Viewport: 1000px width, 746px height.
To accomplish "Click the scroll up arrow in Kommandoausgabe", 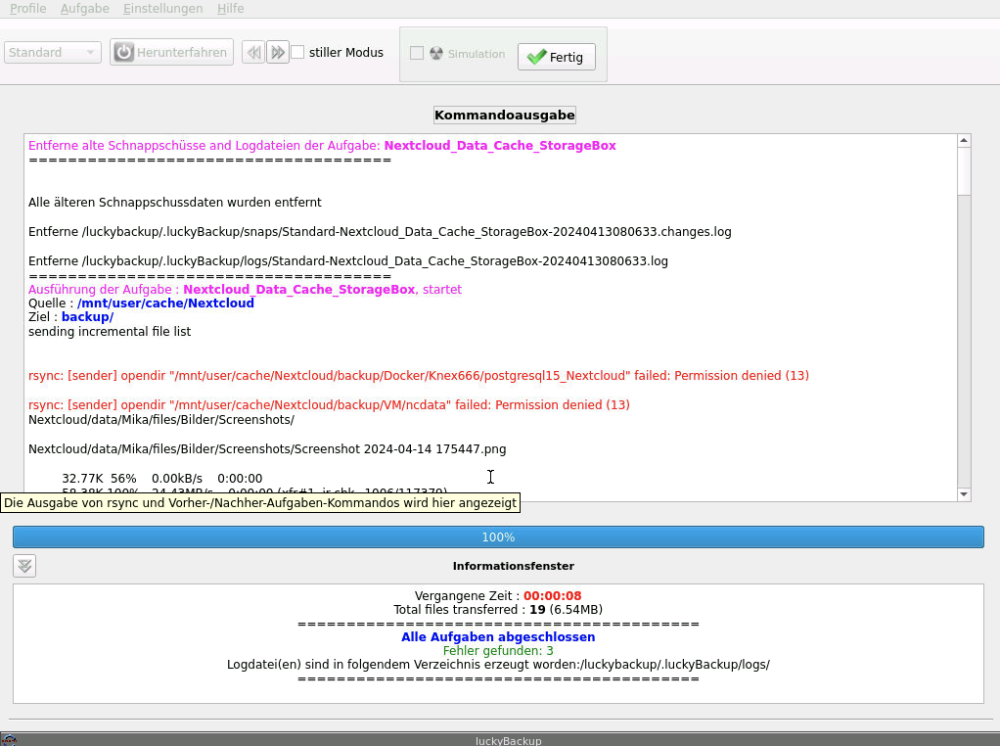I will (x=964, y=140).
